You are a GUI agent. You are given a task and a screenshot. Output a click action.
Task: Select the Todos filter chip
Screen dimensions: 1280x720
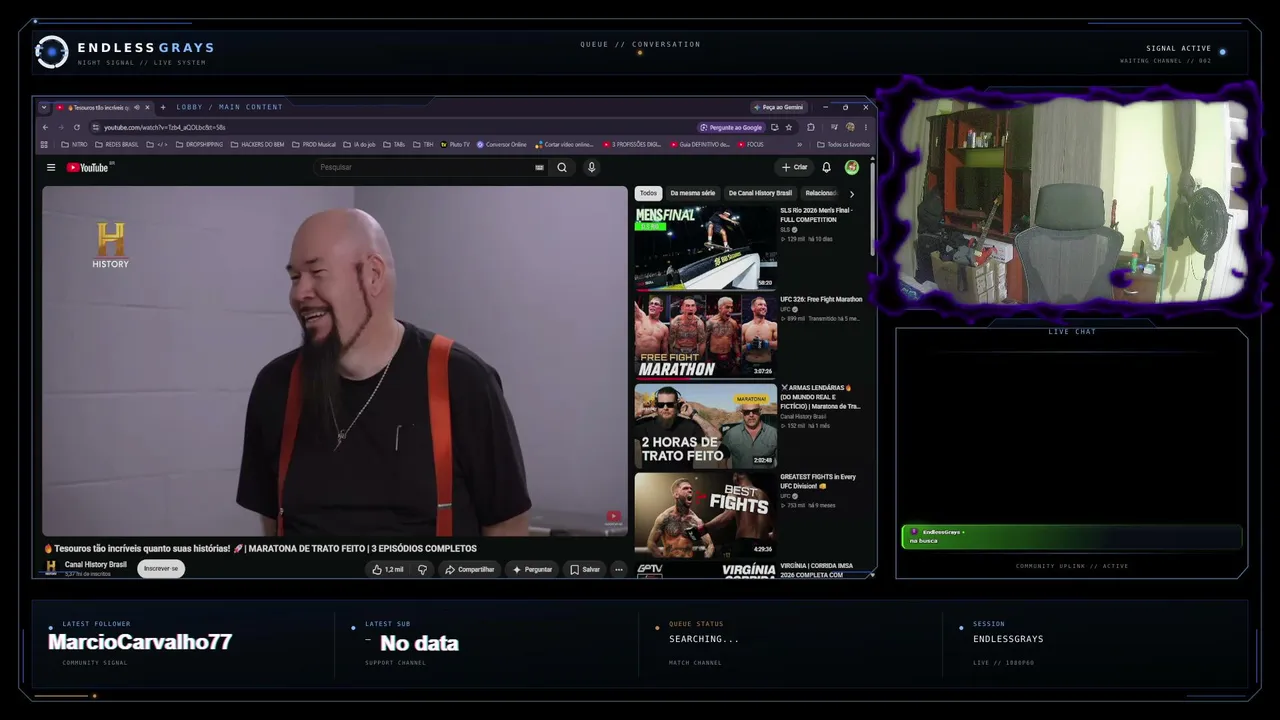click(x=648, y=193)
